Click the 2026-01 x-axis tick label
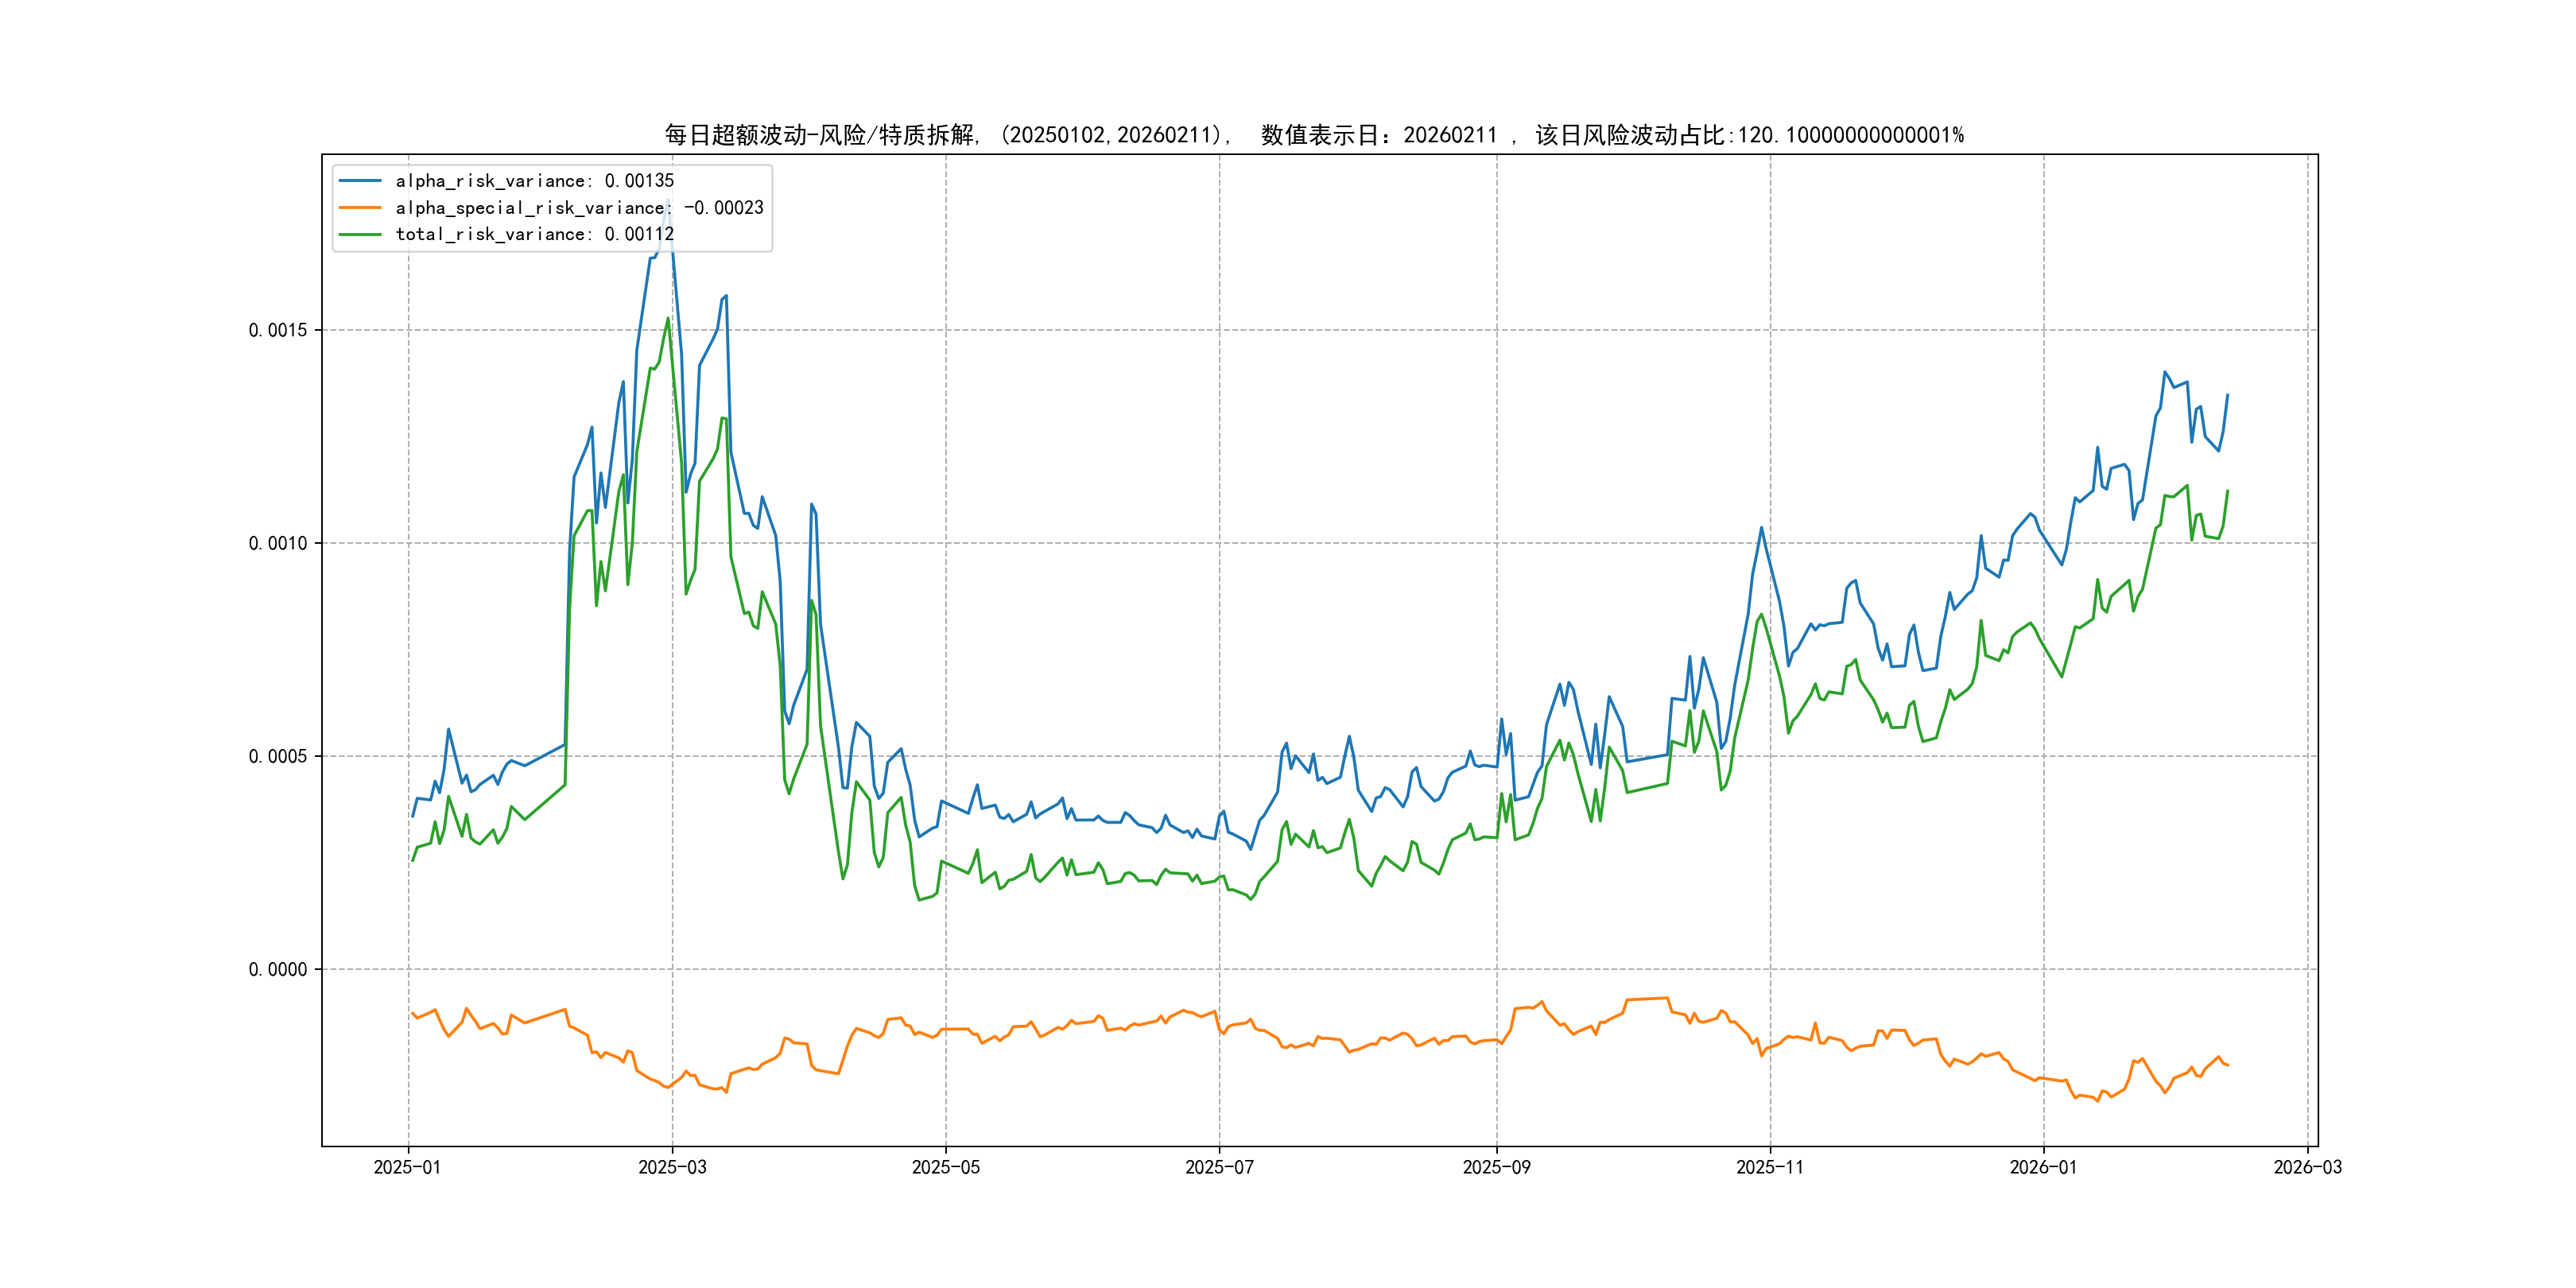 2043,1167
